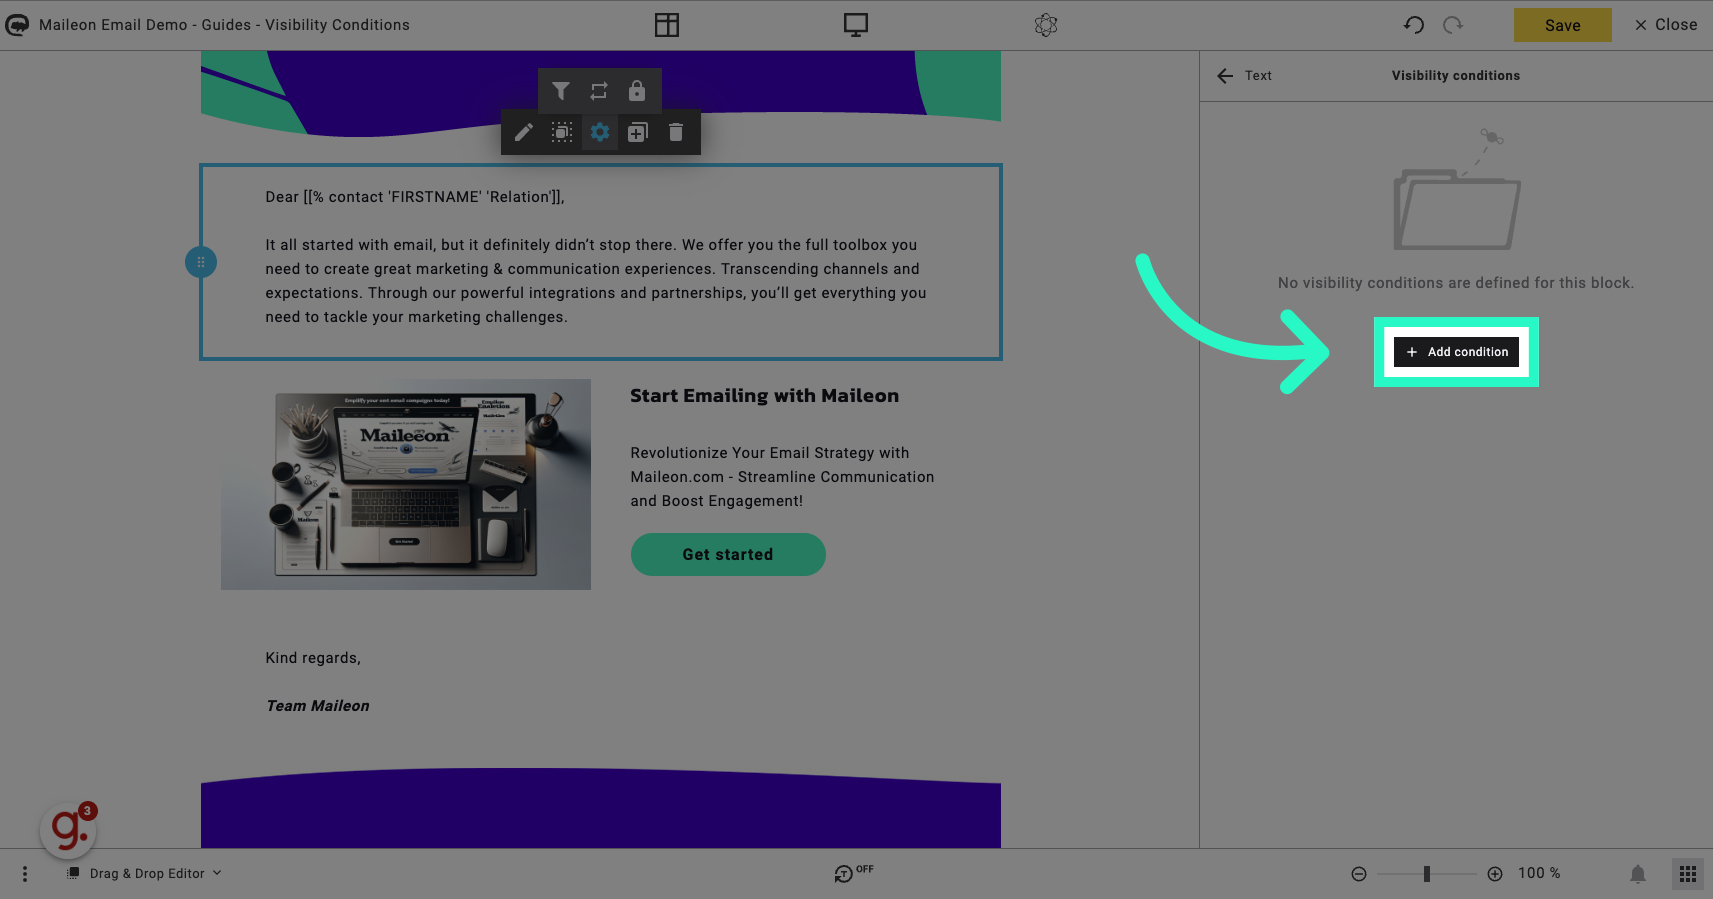This screenshot has width=1713, height=899.
Task: Edit the text block with pencil icon
Action: coord(523,132)
